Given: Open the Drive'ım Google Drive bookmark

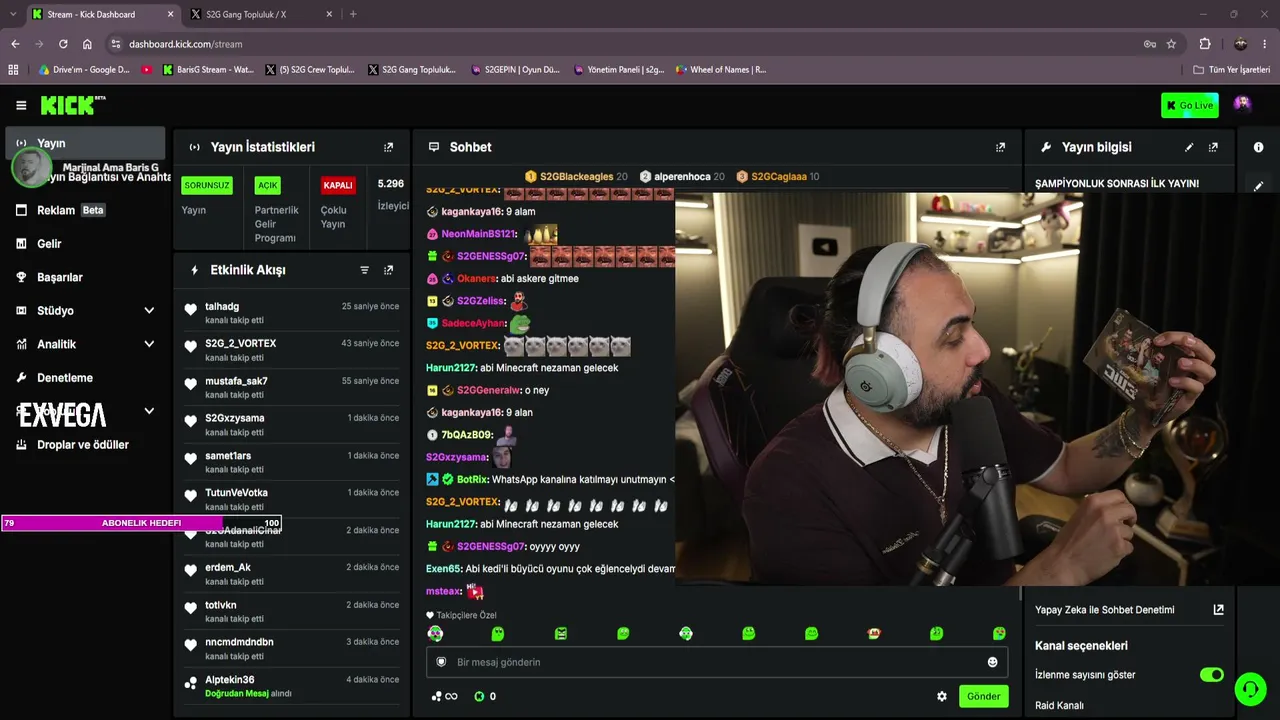Looking at the screenshot, I should (x=84, y=70).
